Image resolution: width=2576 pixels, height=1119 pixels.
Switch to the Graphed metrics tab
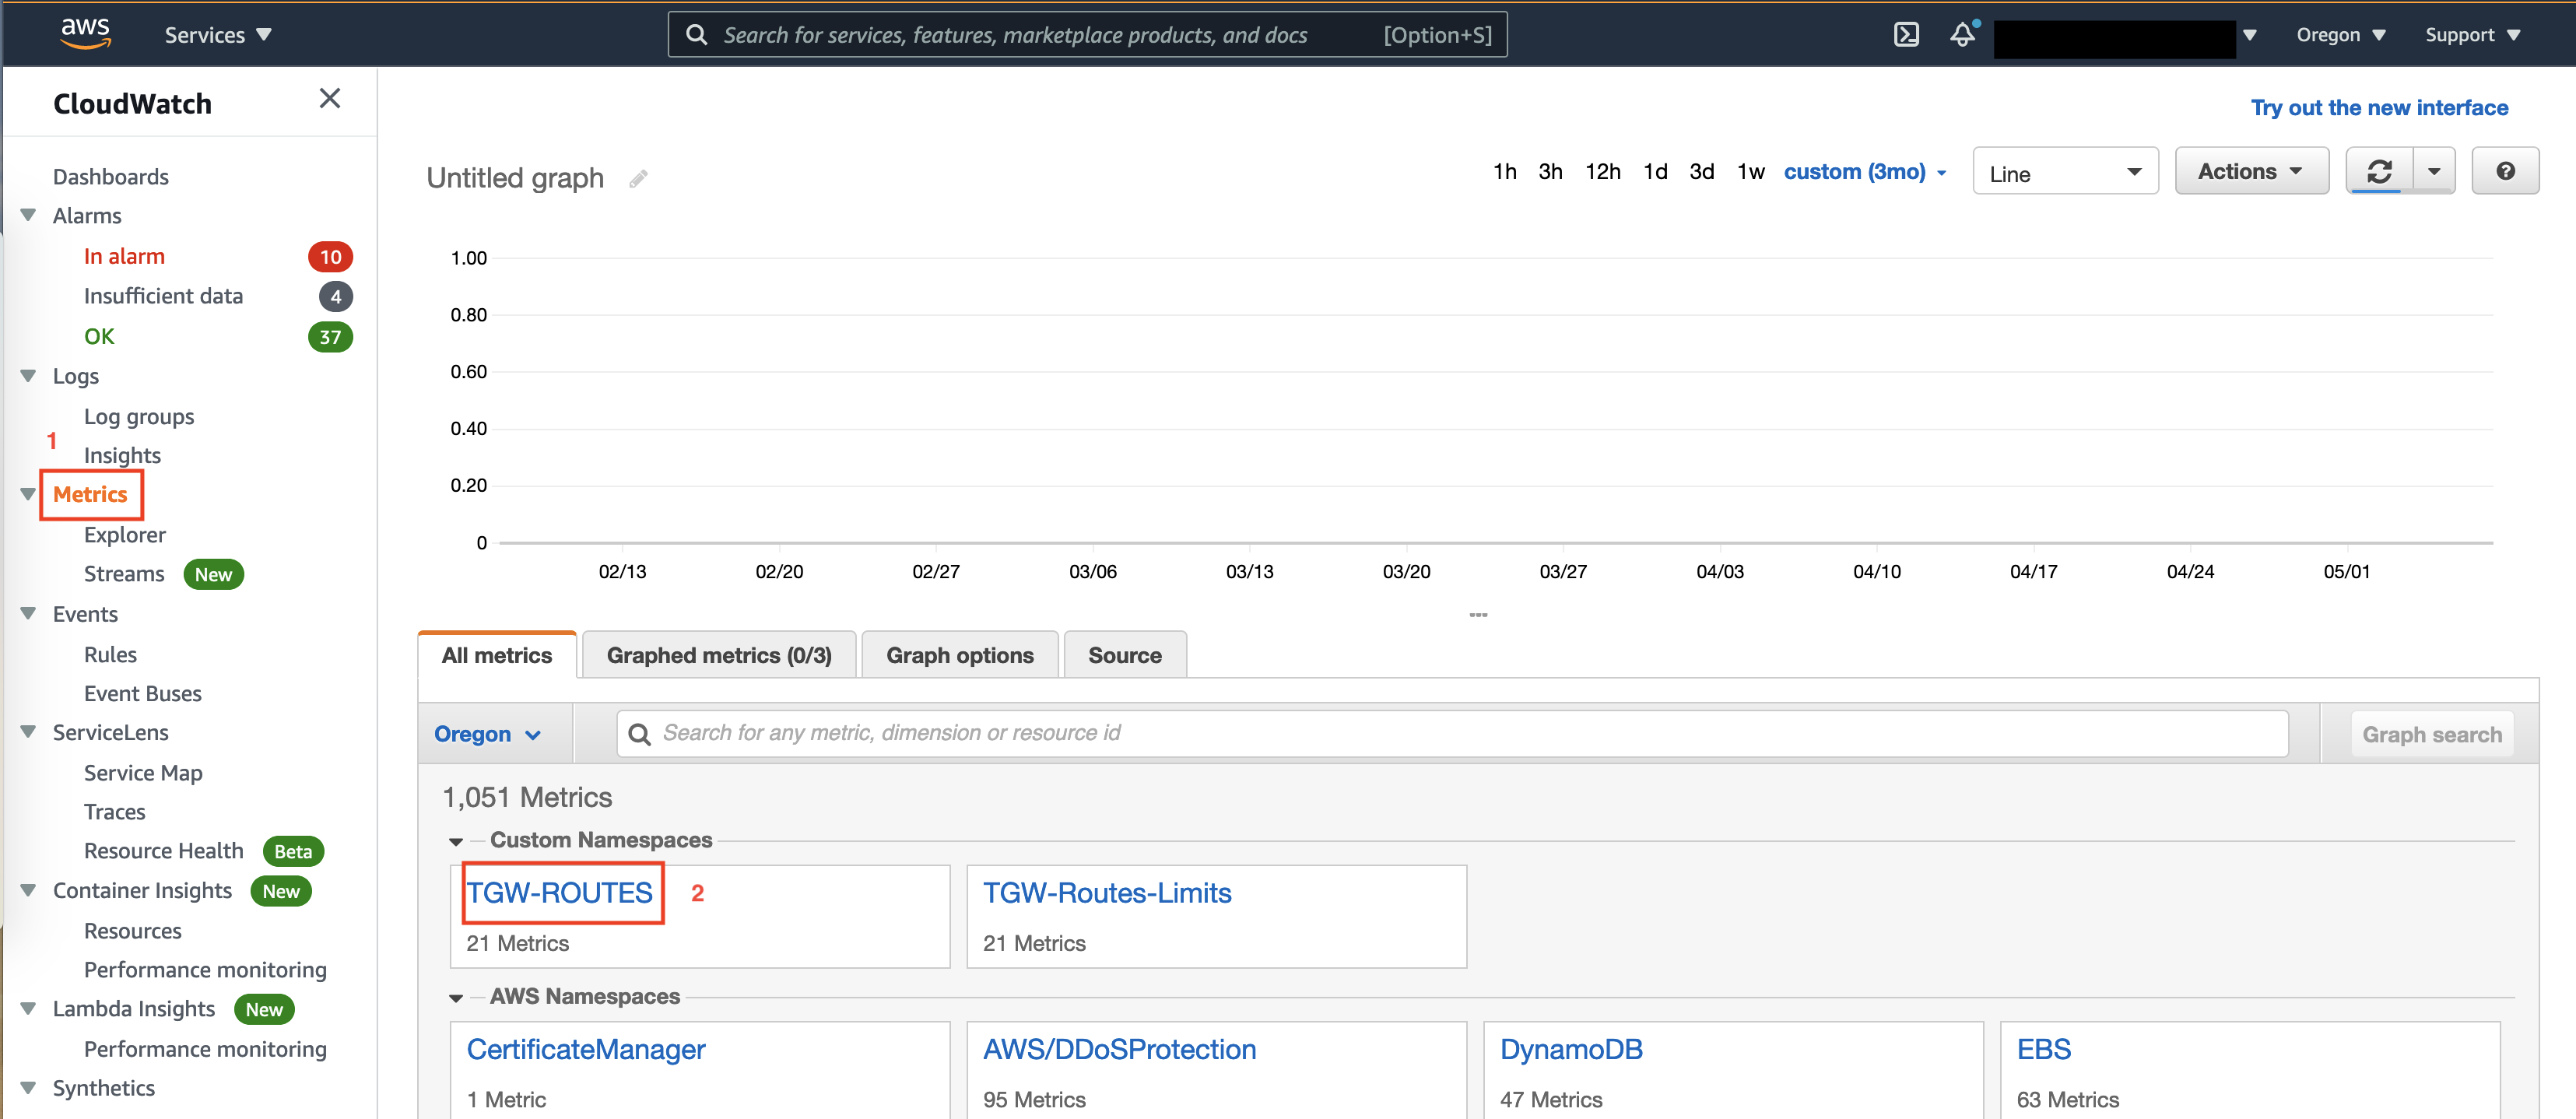718,655
